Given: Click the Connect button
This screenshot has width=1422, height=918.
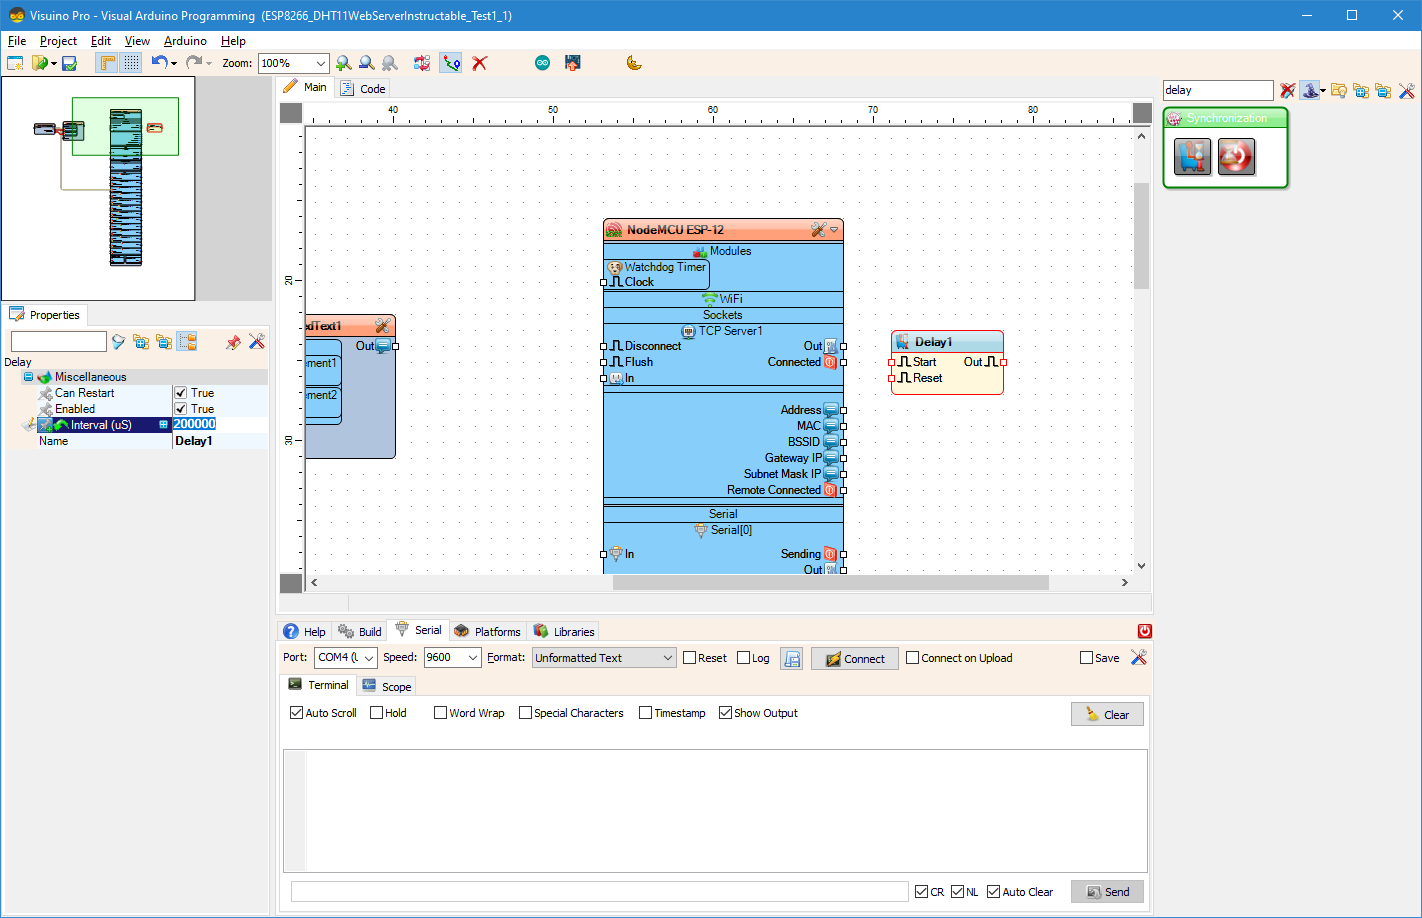Looking at the screenshot, I should click(x=855, y=658).
